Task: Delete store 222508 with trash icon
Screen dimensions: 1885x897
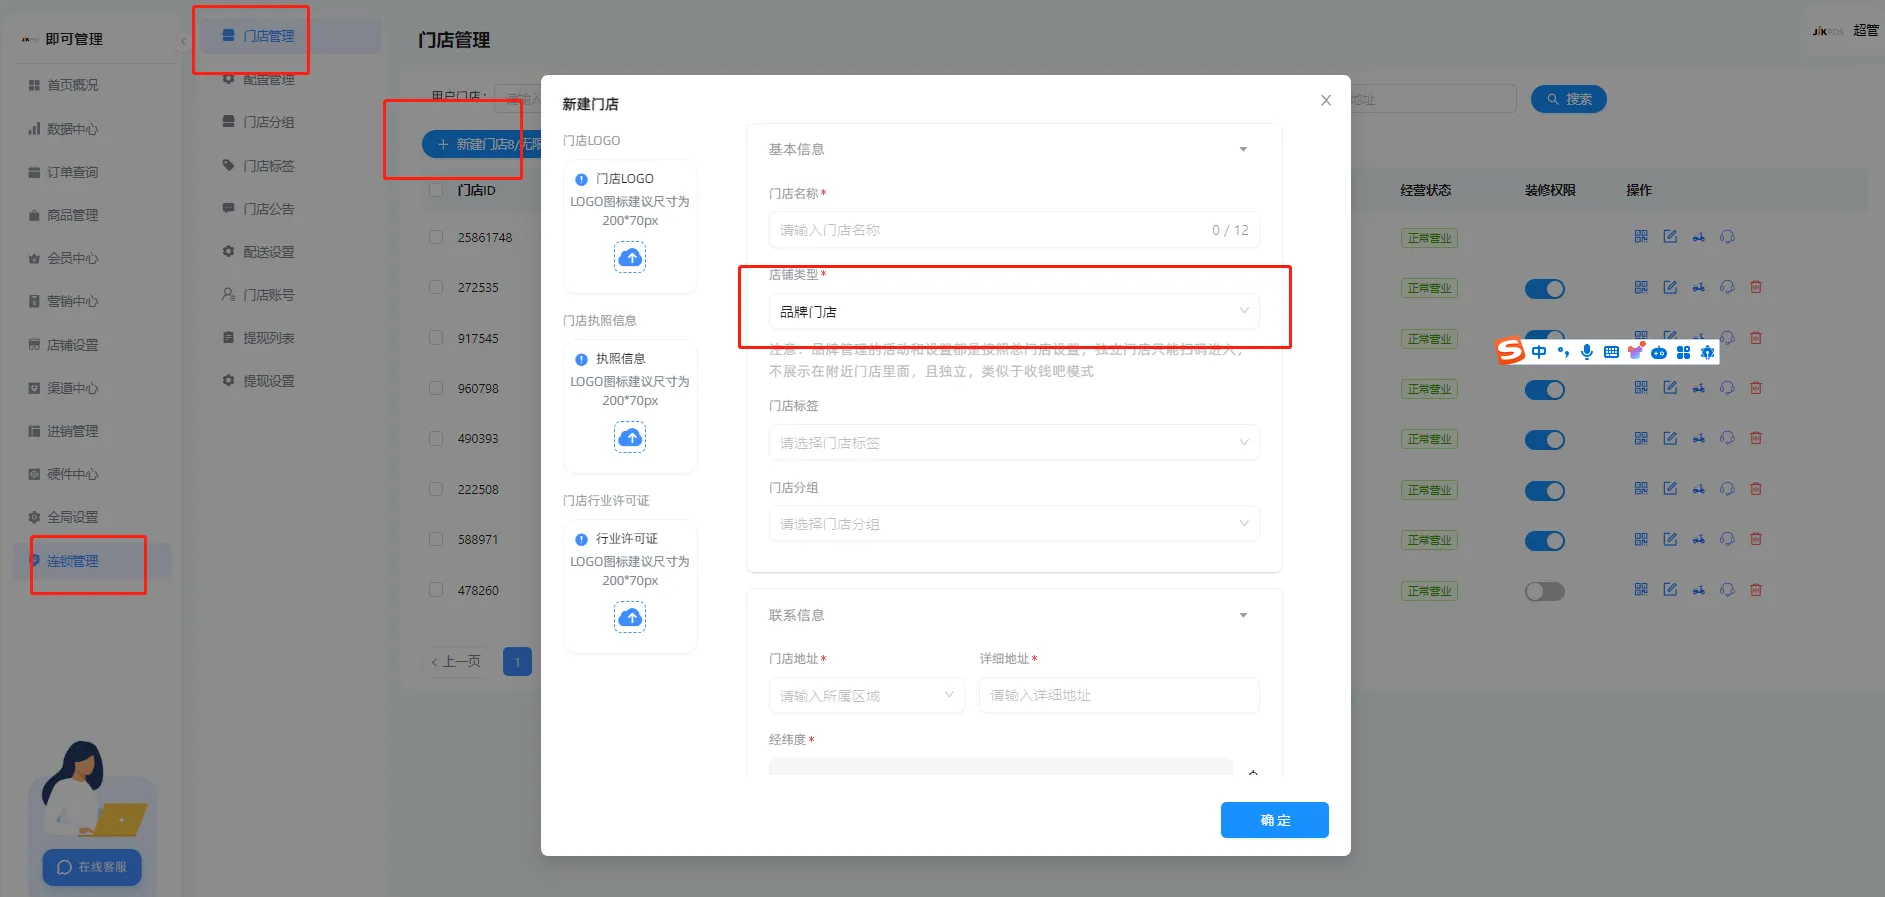Action: pyautogui.click(x=1756, y=489)
